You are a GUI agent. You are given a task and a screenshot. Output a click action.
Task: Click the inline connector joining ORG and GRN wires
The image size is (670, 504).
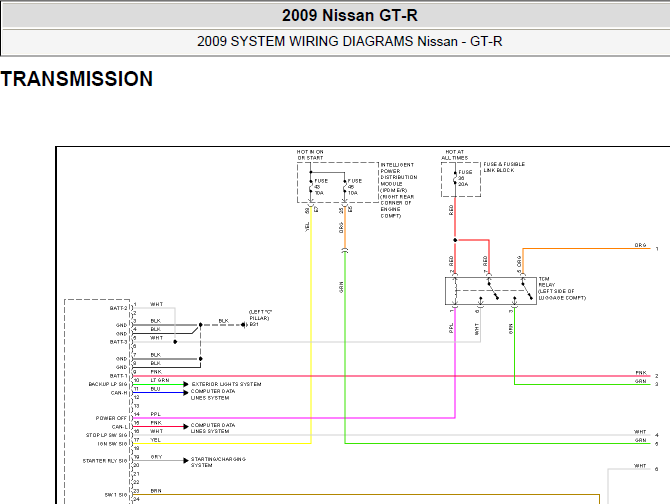345,250
